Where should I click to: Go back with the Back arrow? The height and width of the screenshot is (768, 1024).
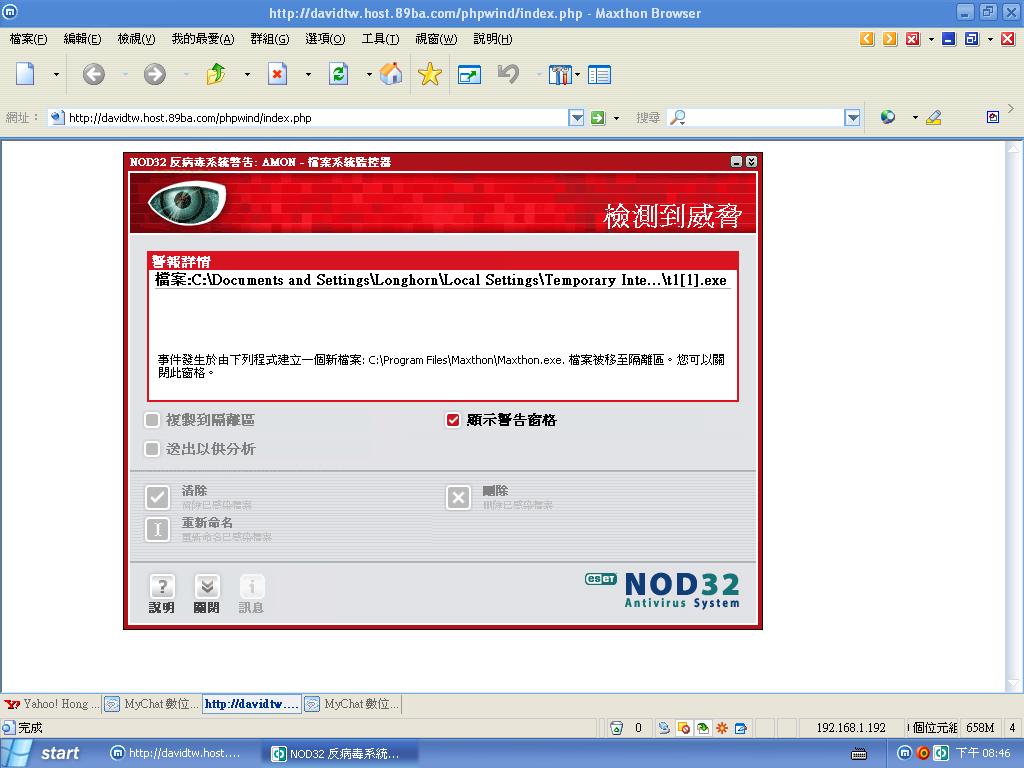pyautogui.click(x=93, y=74)
